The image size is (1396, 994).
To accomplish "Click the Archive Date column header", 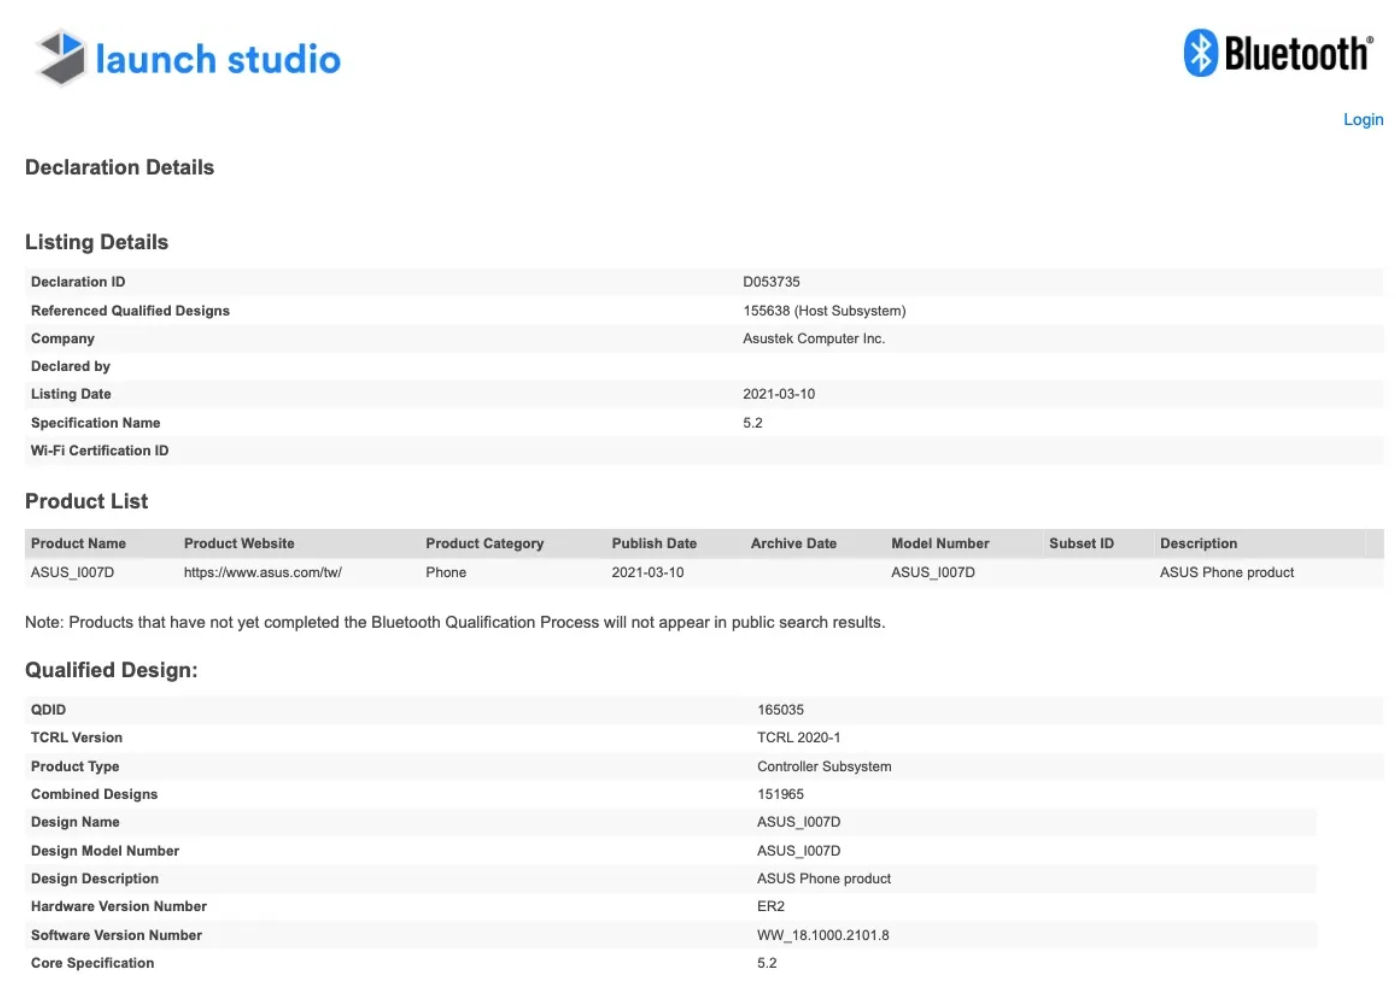I will tap(794, 543).
